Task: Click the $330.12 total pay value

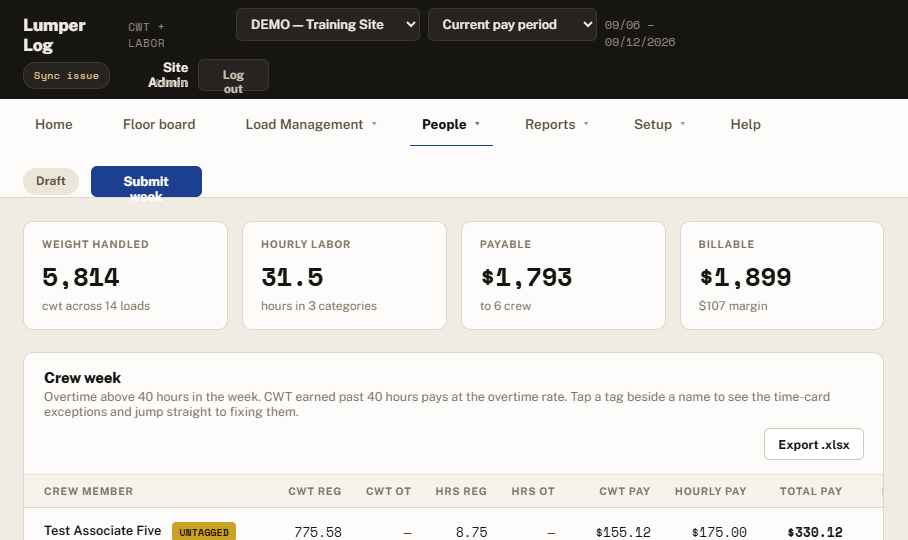Action: point(815,532)
